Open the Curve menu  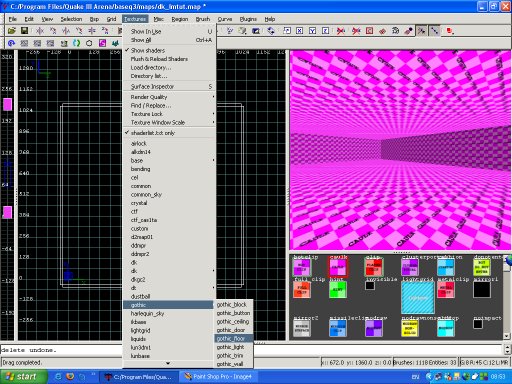(x=225, y=19)
